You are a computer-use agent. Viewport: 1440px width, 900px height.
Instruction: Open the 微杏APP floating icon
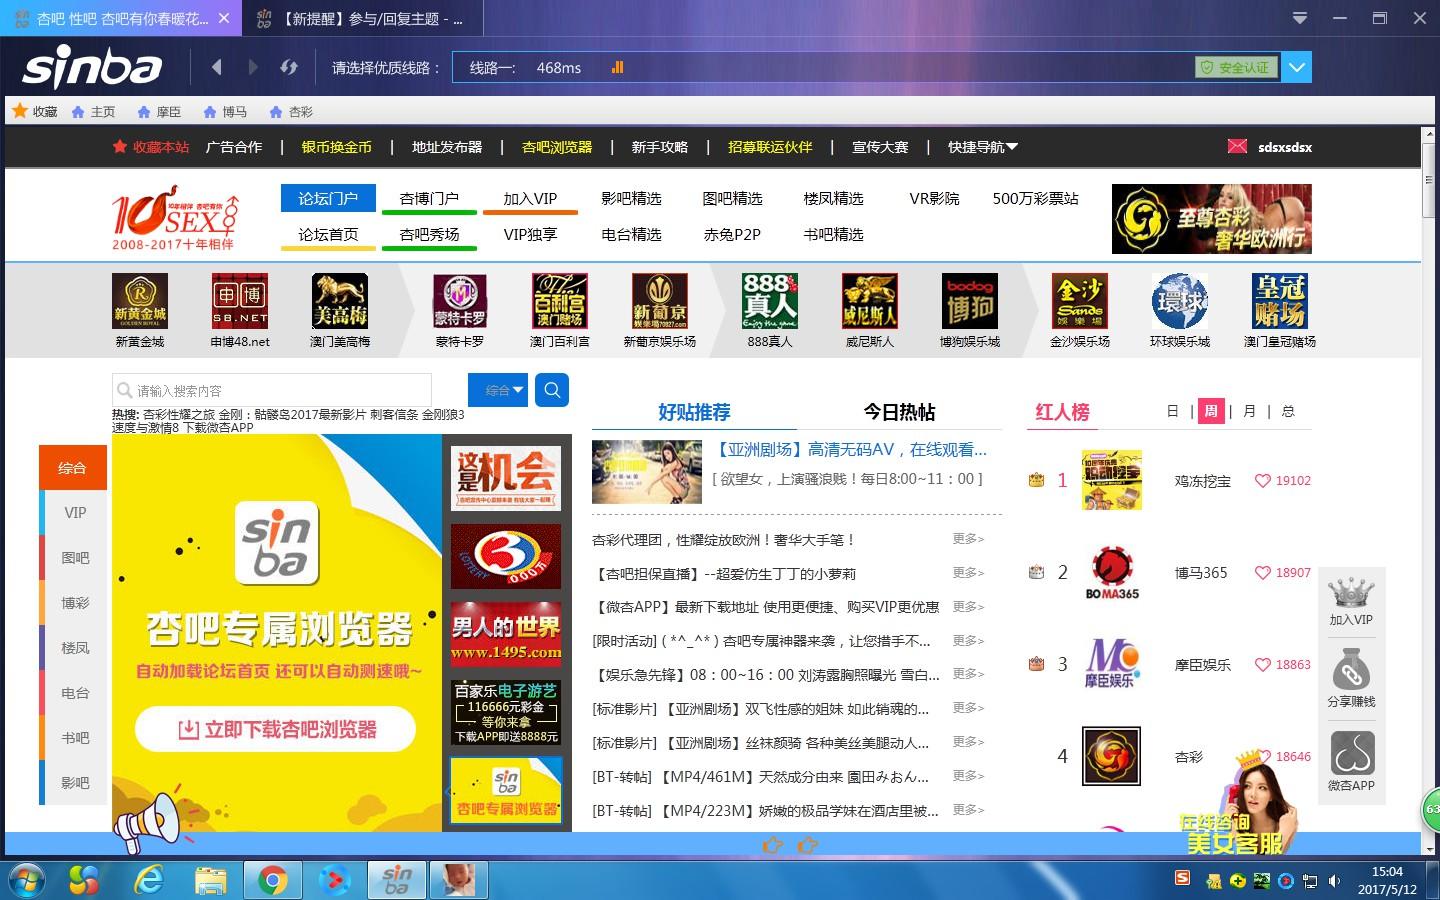click(1351, 753)
